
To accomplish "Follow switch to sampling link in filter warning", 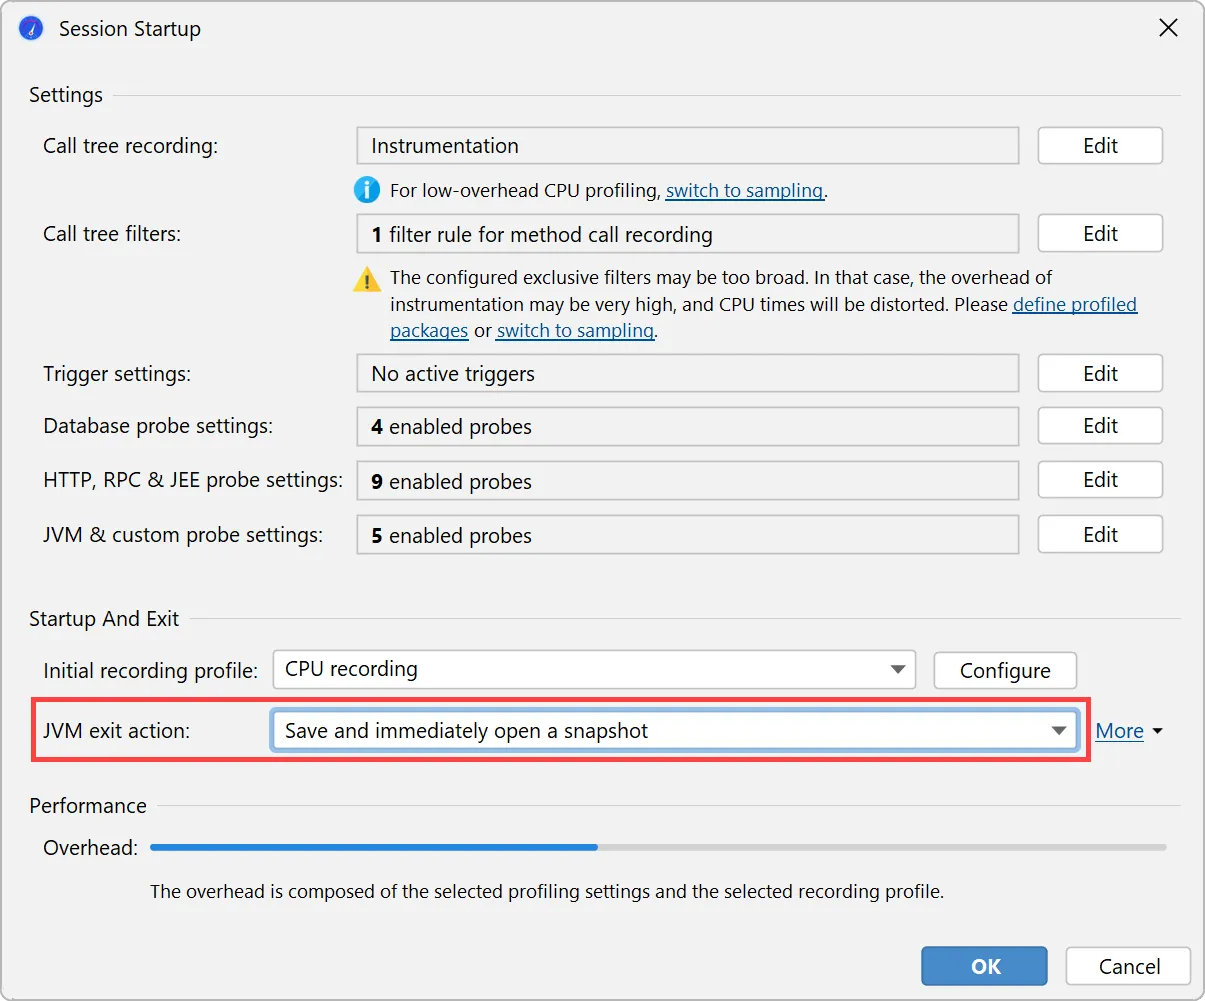I will tap(575, 331).
